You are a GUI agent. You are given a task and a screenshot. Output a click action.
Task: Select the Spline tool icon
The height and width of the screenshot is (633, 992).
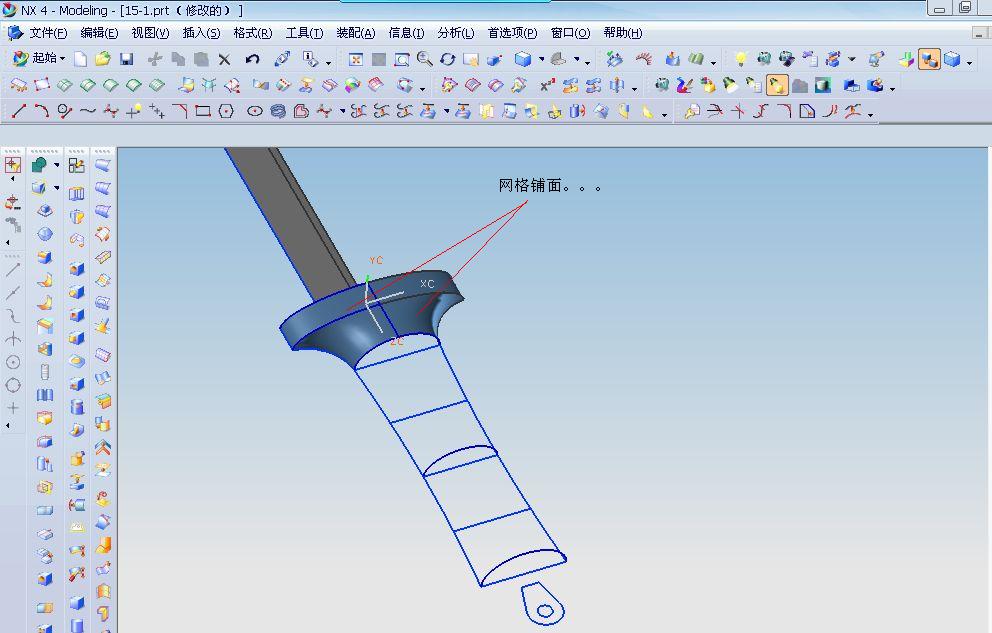87,111
